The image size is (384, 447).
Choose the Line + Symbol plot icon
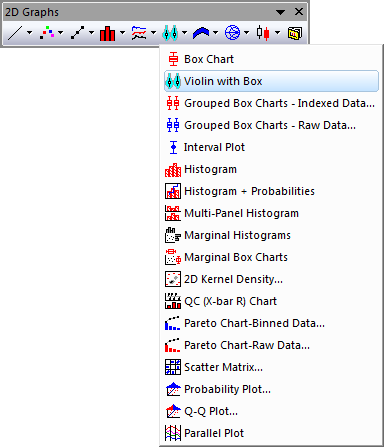pos(77,33)
